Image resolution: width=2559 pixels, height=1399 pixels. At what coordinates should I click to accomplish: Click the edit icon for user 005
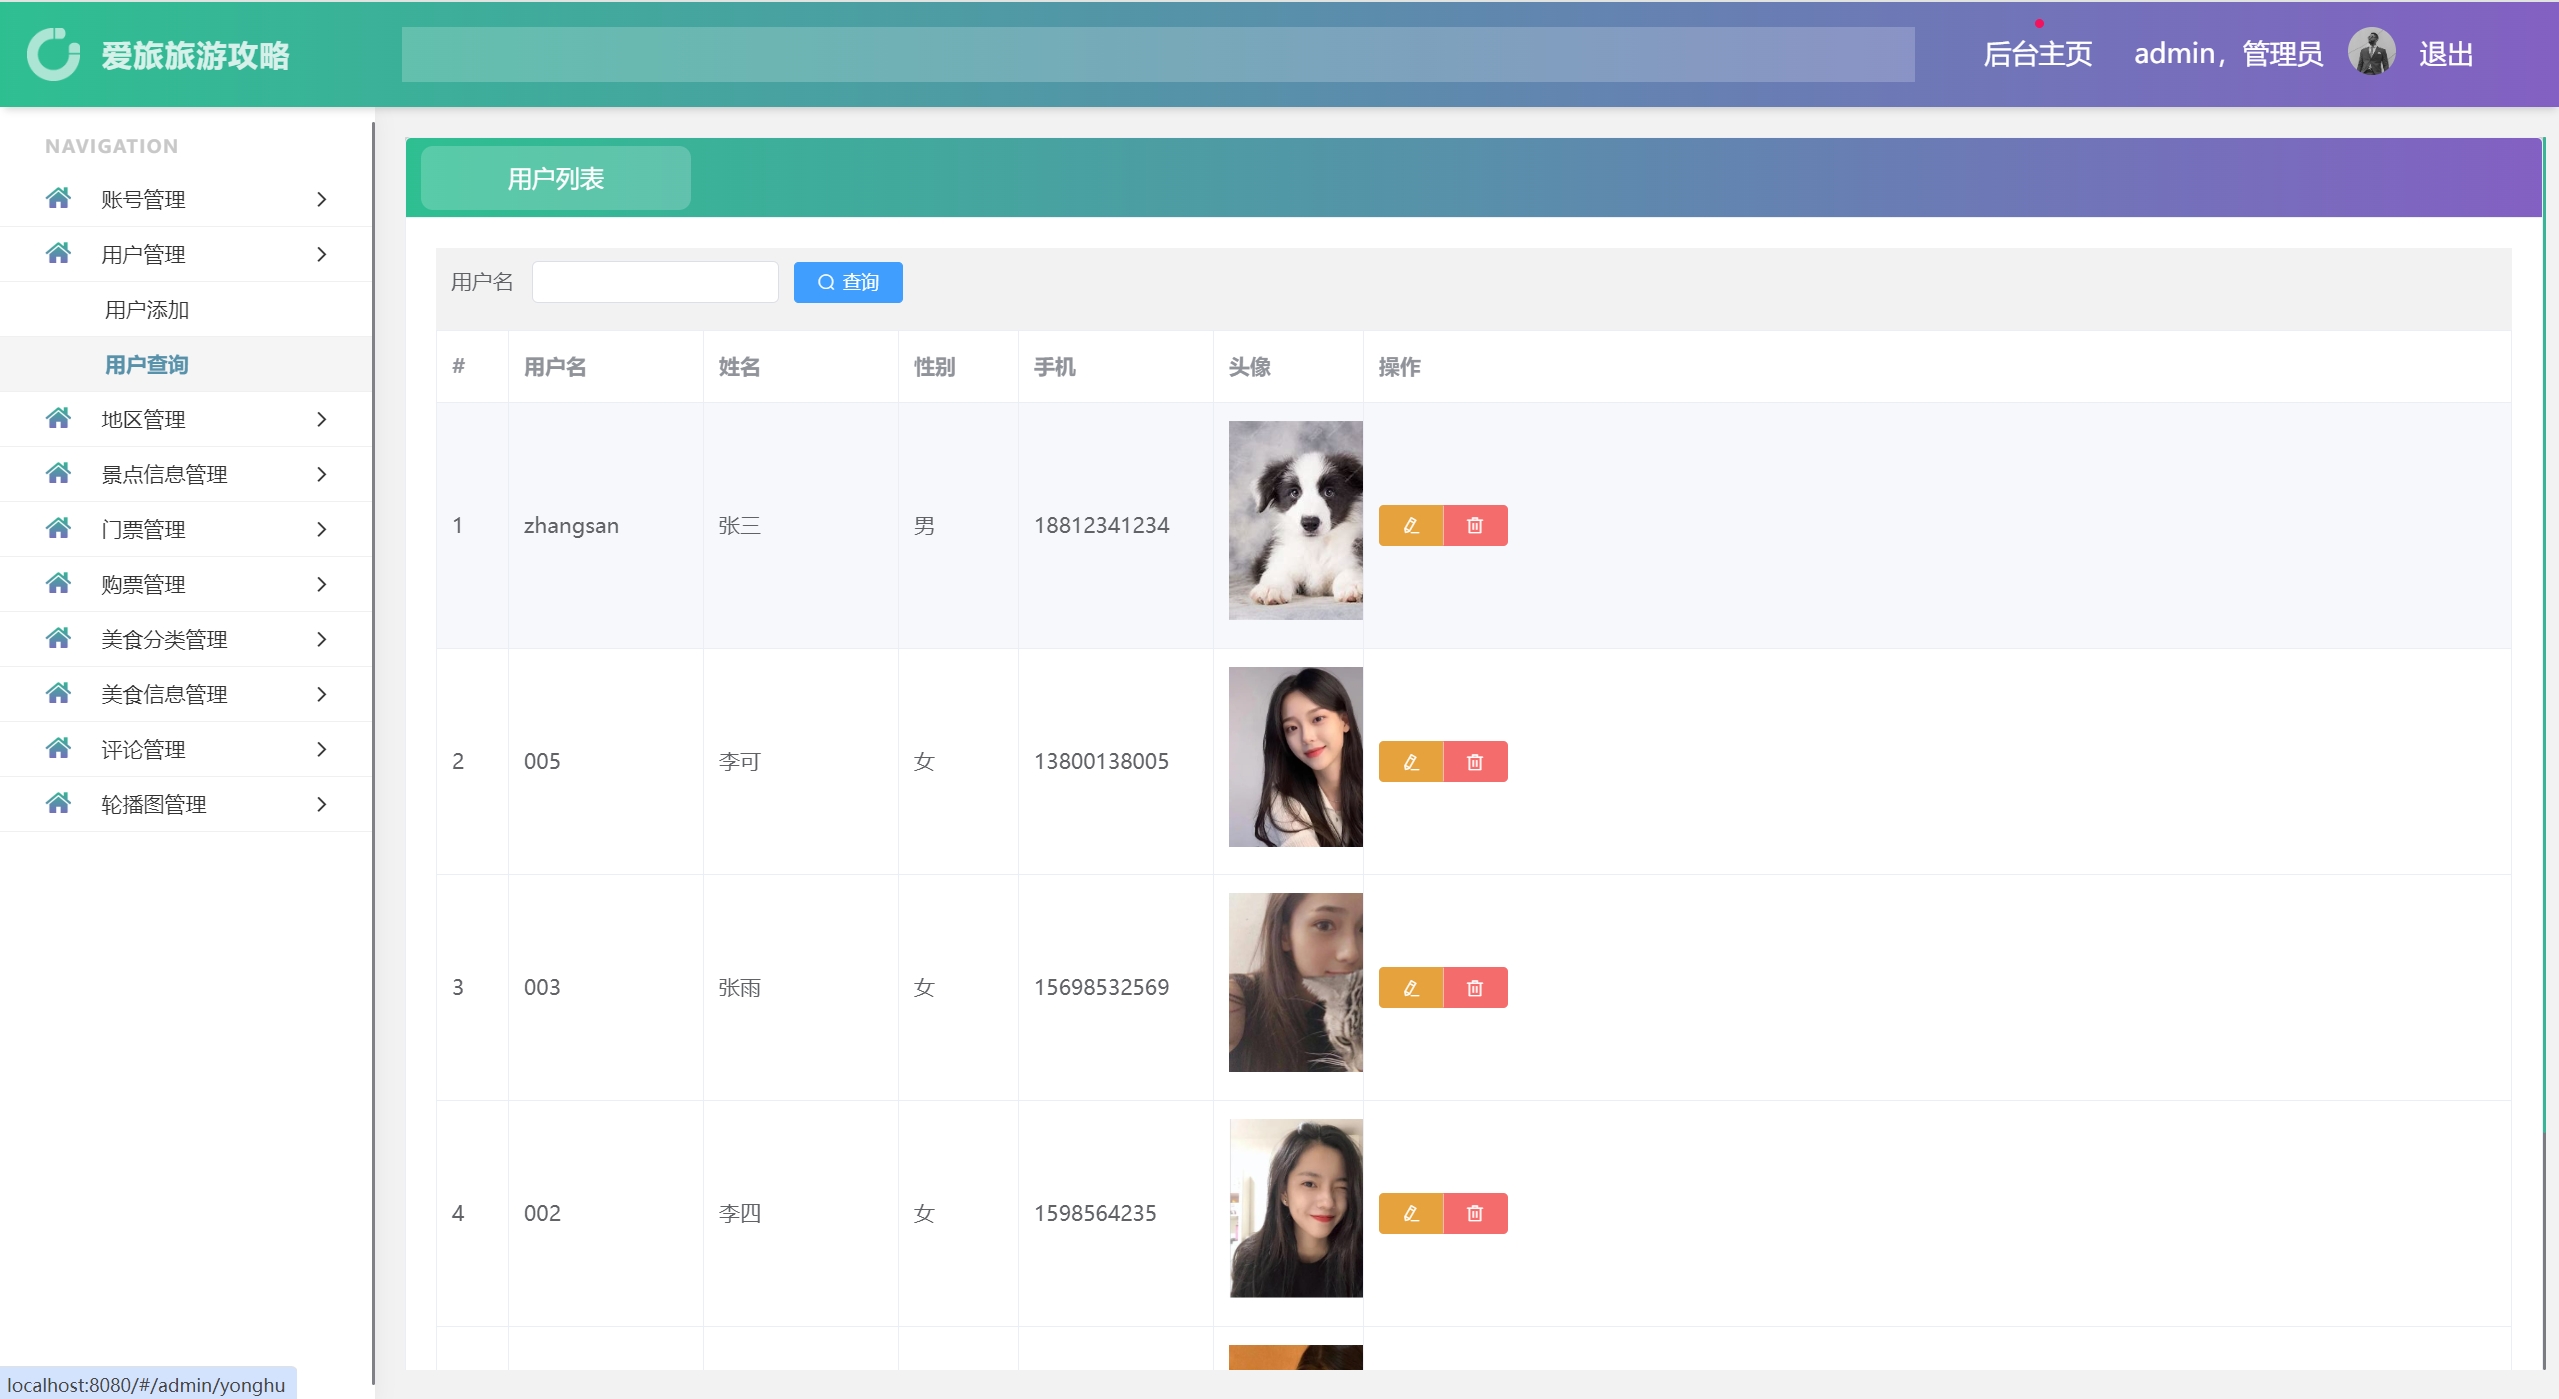(x=1410, y=762)
